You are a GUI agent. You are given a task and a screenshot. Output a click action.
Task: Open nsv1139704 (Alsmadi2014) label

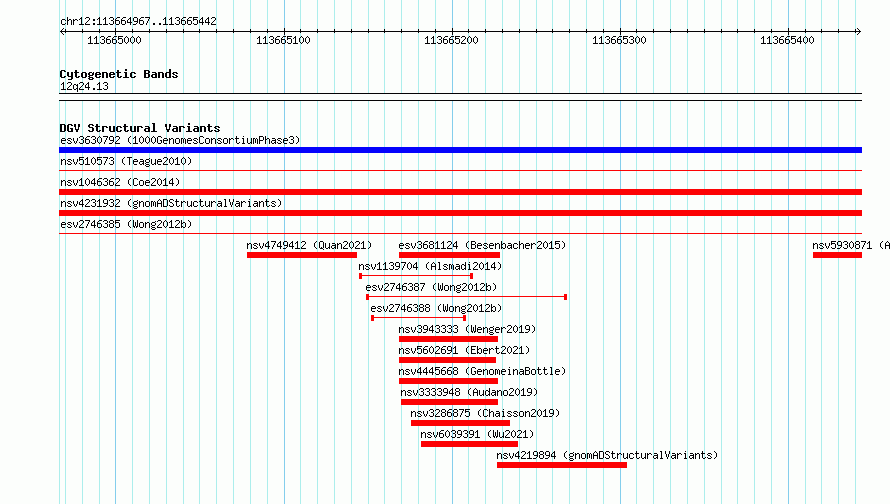(x=430, y=266)
